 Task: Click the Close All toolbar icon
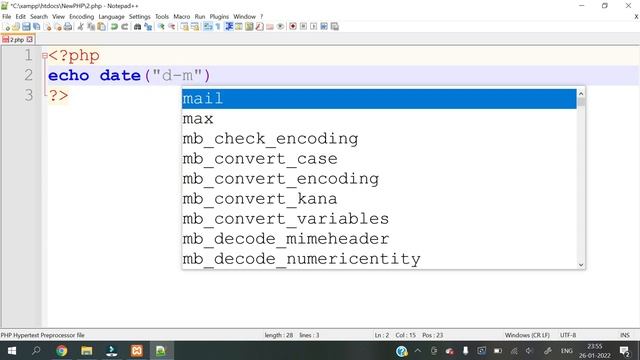[58, 27]
